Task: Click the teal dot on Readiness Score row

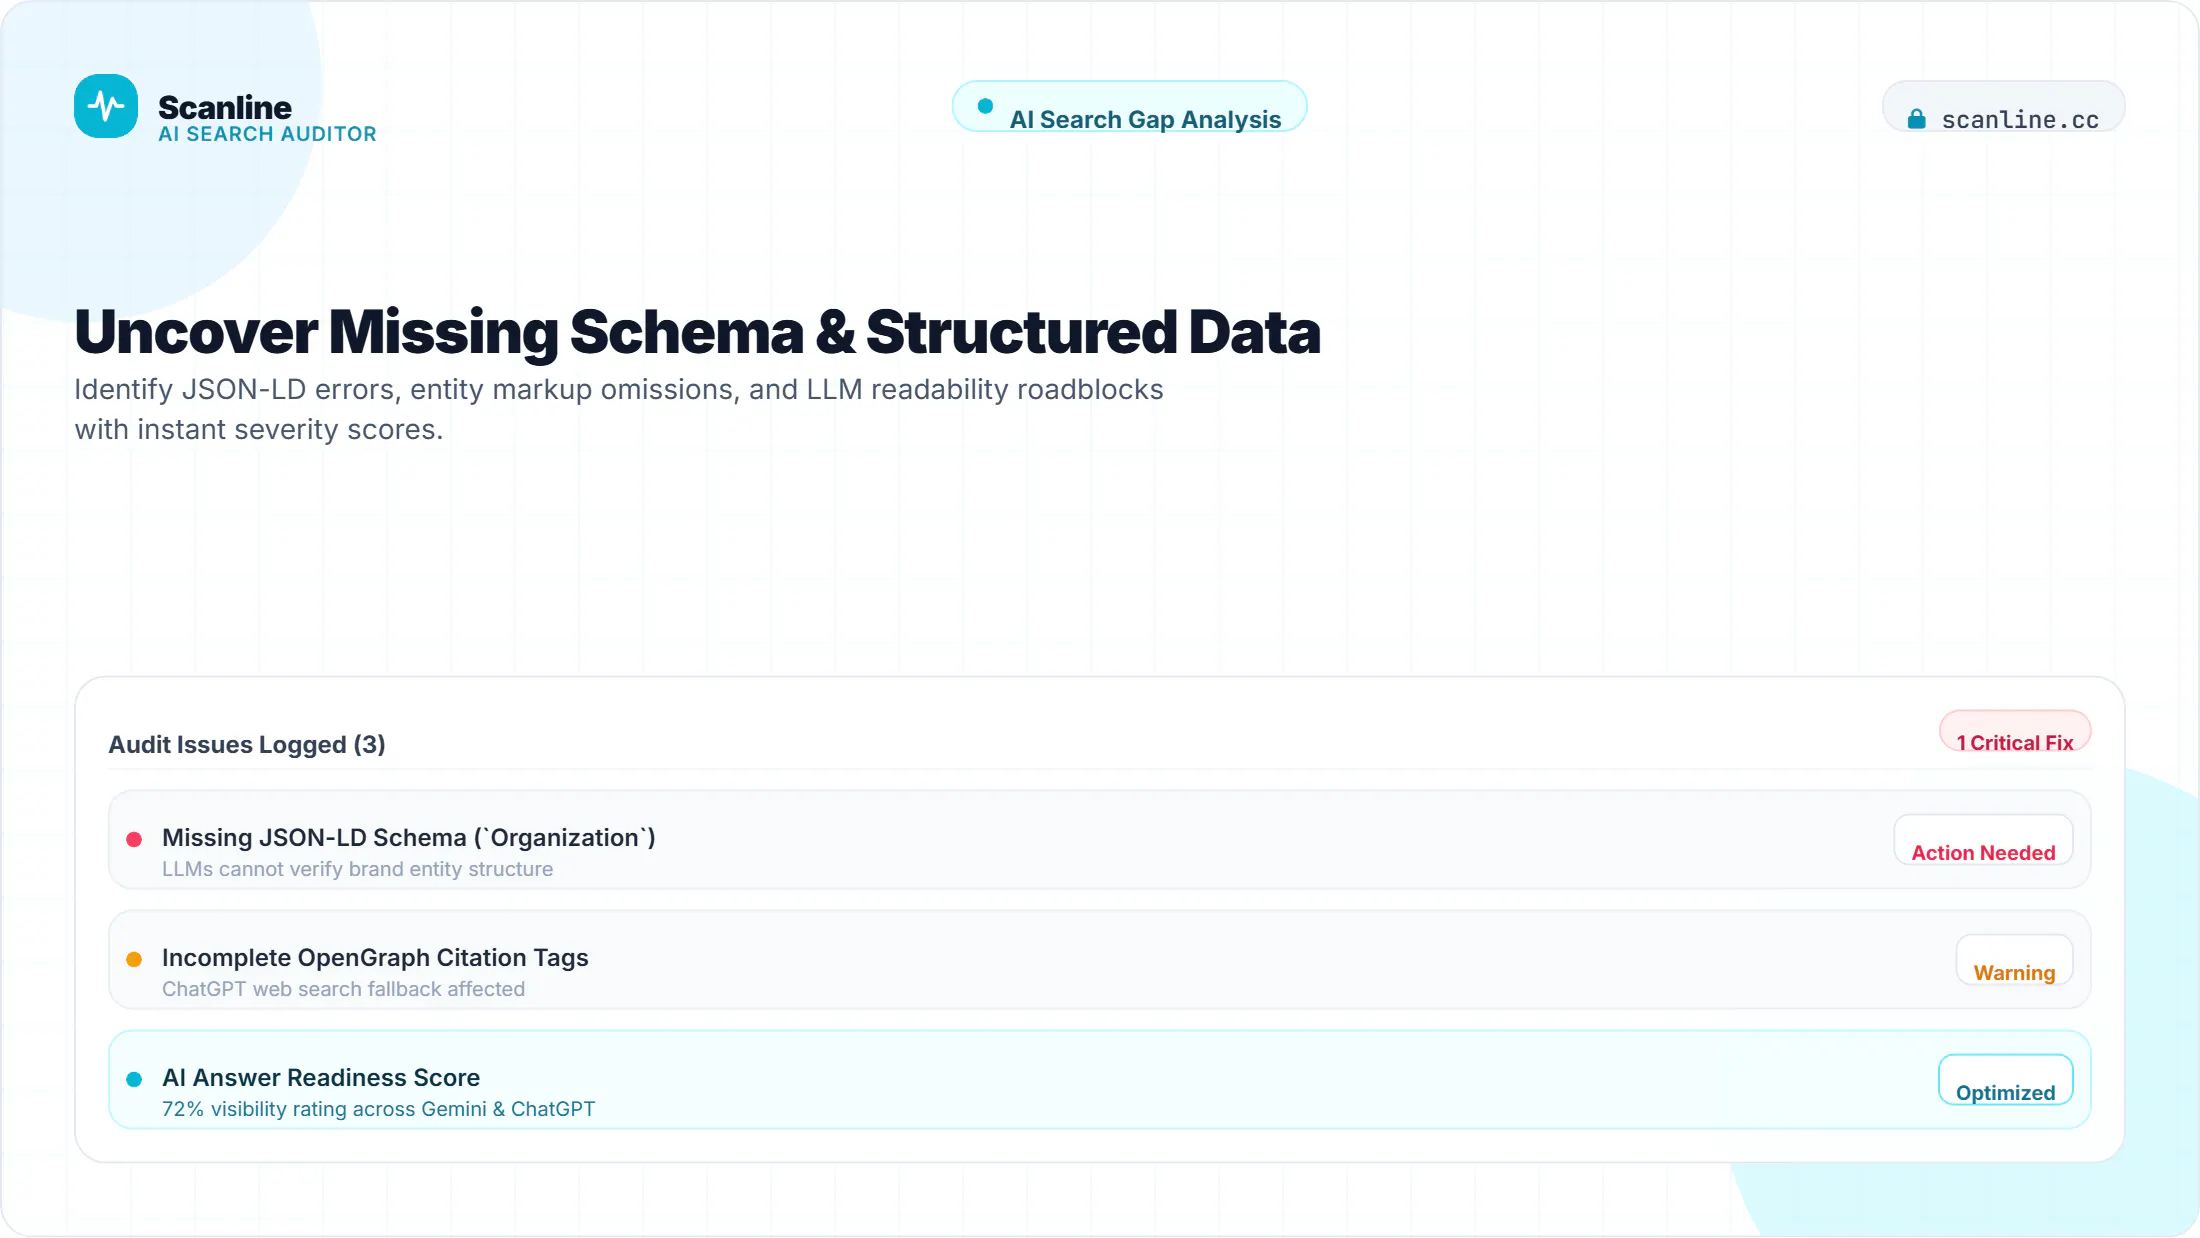Action: coord(134,1079)
